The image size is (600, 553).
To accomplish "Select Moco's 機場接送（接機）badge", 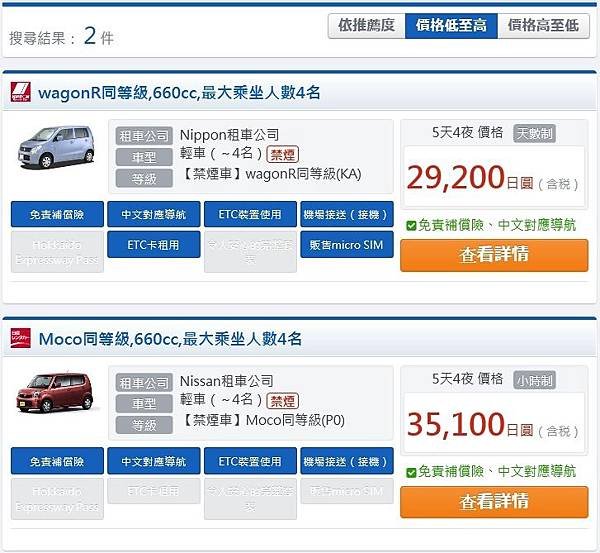I will 347,461.
